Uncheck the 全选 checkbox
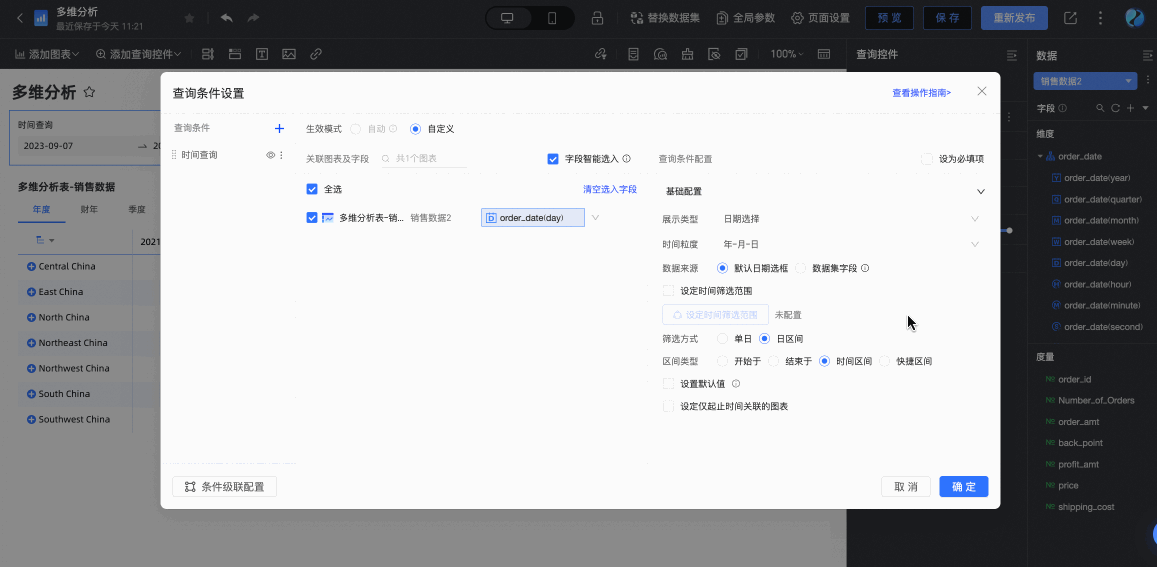The height and width of the screenshot is (567, 1157). [x=312, y=189]
